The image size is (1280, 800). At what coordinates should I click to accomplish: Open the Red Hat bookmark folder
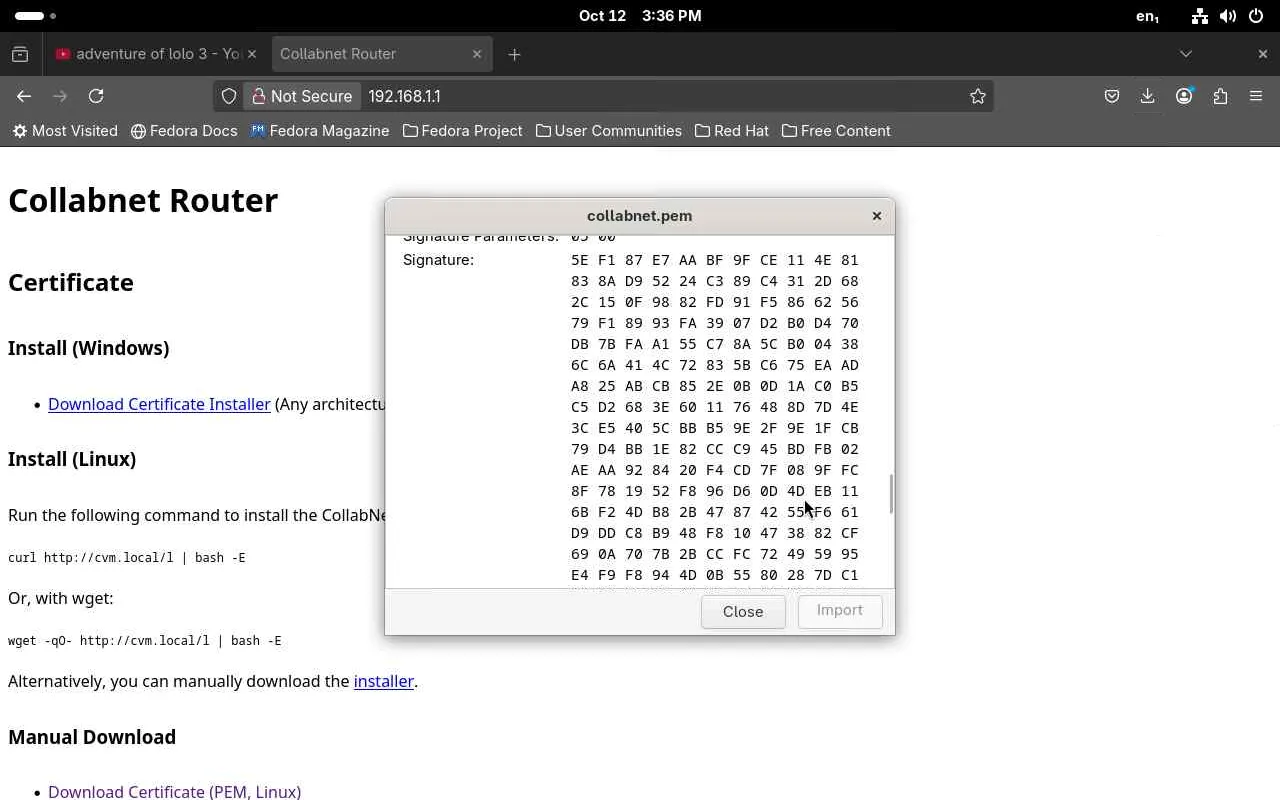coord(731,131)
